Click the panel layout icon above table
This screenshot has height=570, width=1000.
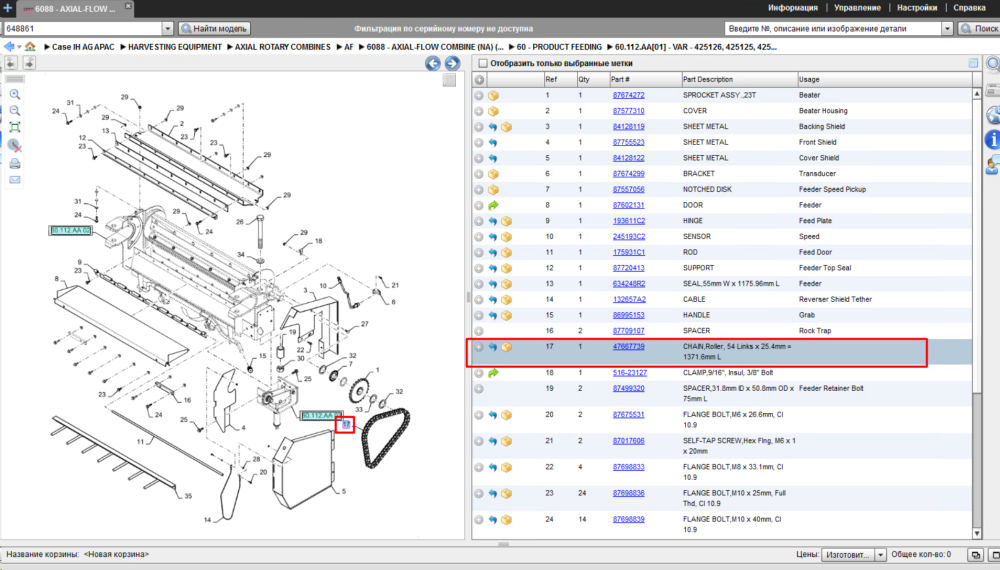pos(973,63)
